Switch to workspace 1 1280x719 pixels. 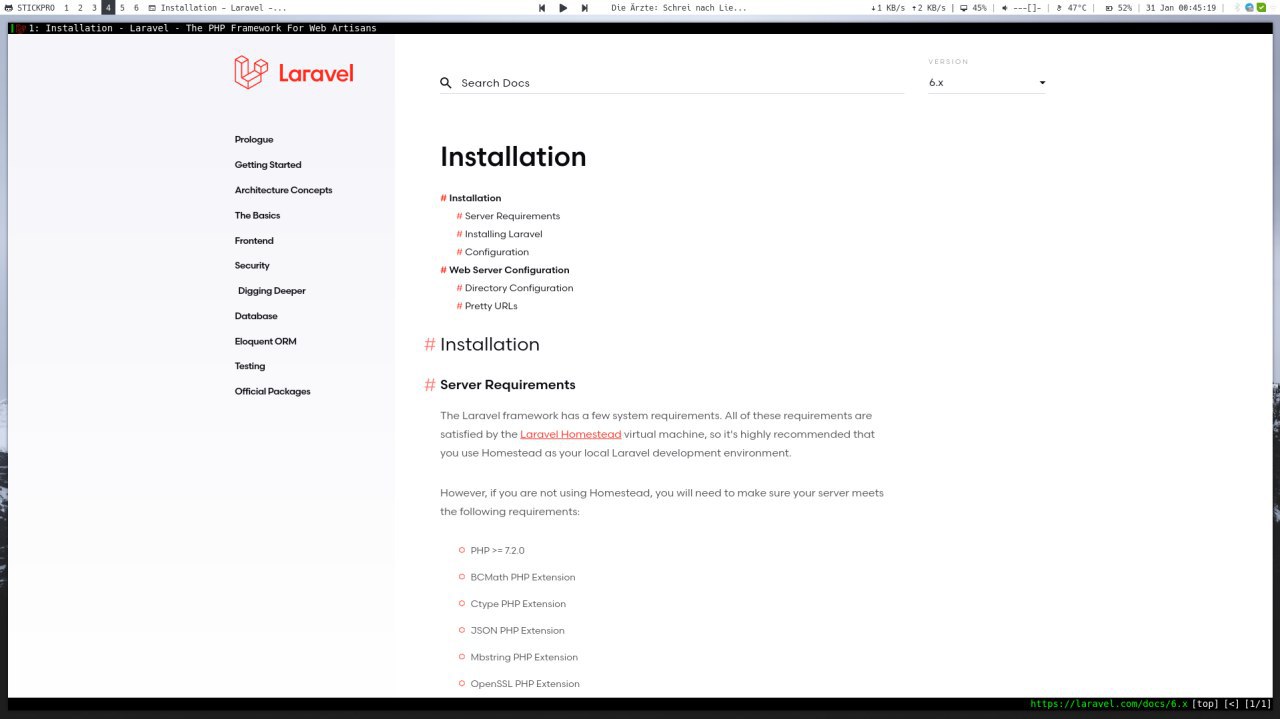coord(66,8)
